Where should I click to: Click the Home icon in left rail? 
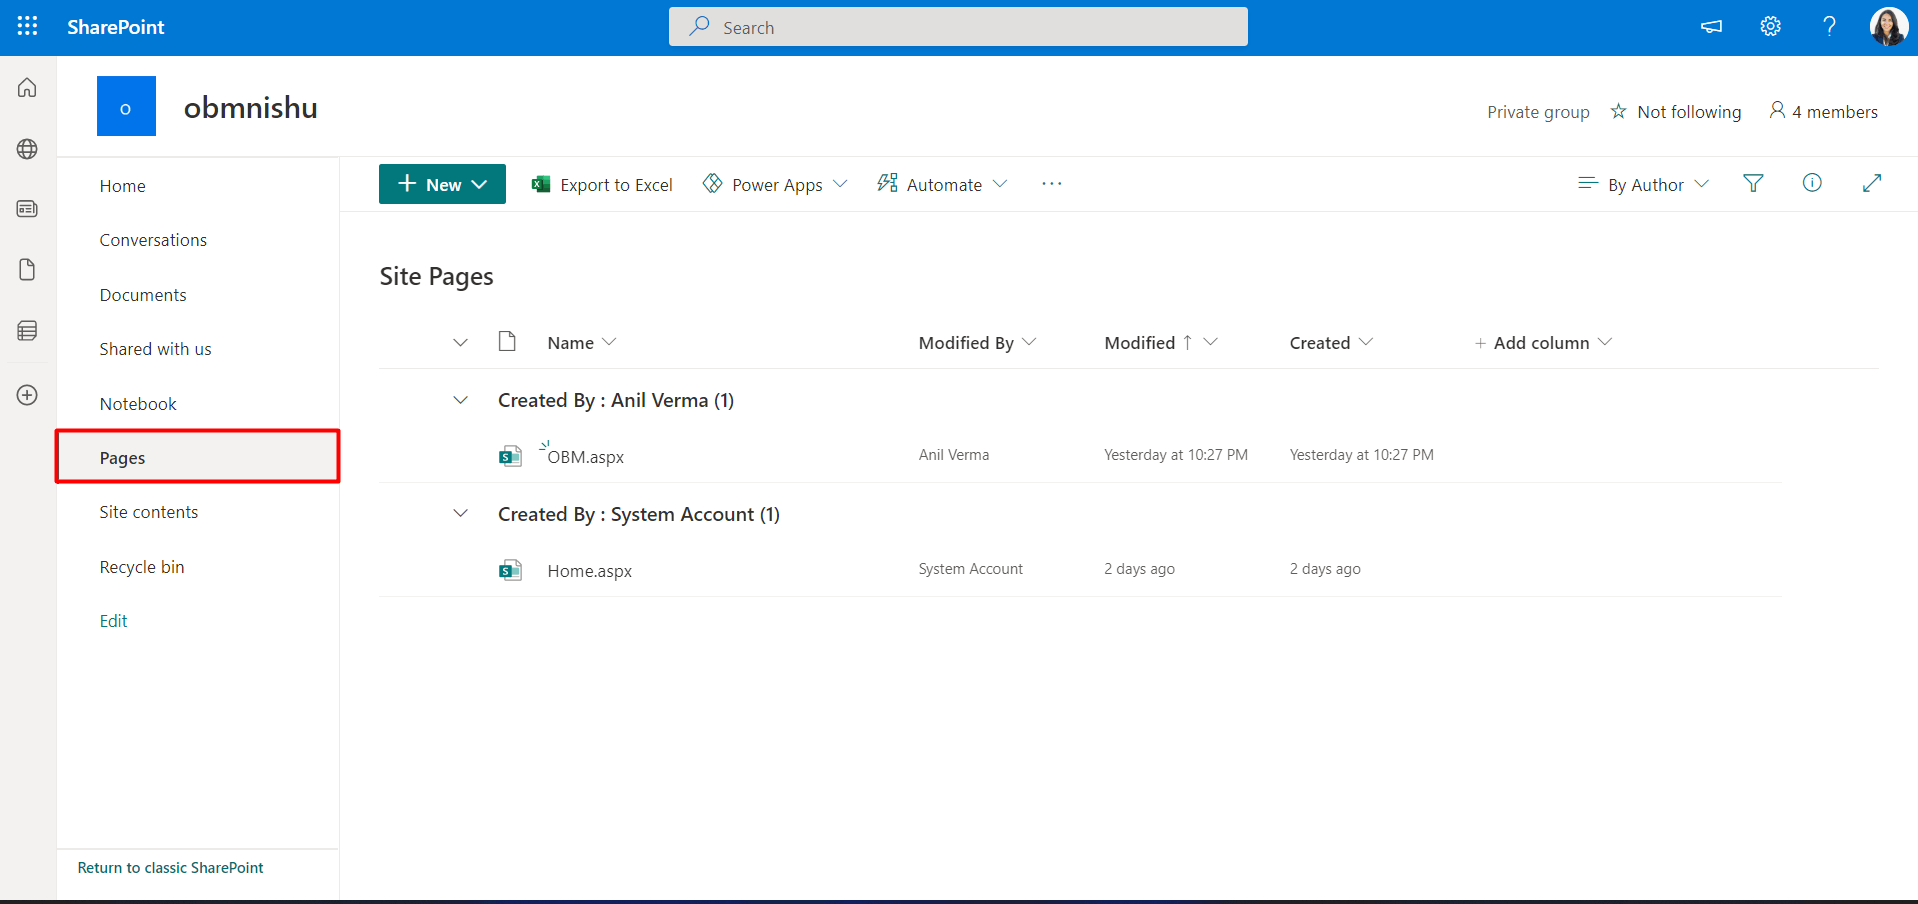click(x=28, y=88)
